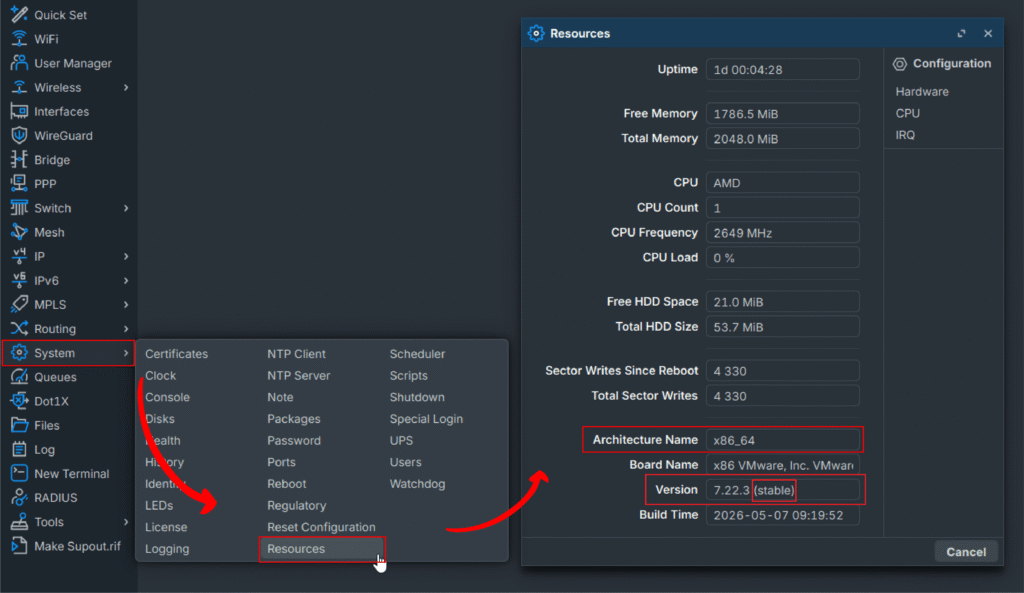Screen dimensions: 1024x593
Task: Expand the IPv6 submenu arrow
Action: (126, 280)
